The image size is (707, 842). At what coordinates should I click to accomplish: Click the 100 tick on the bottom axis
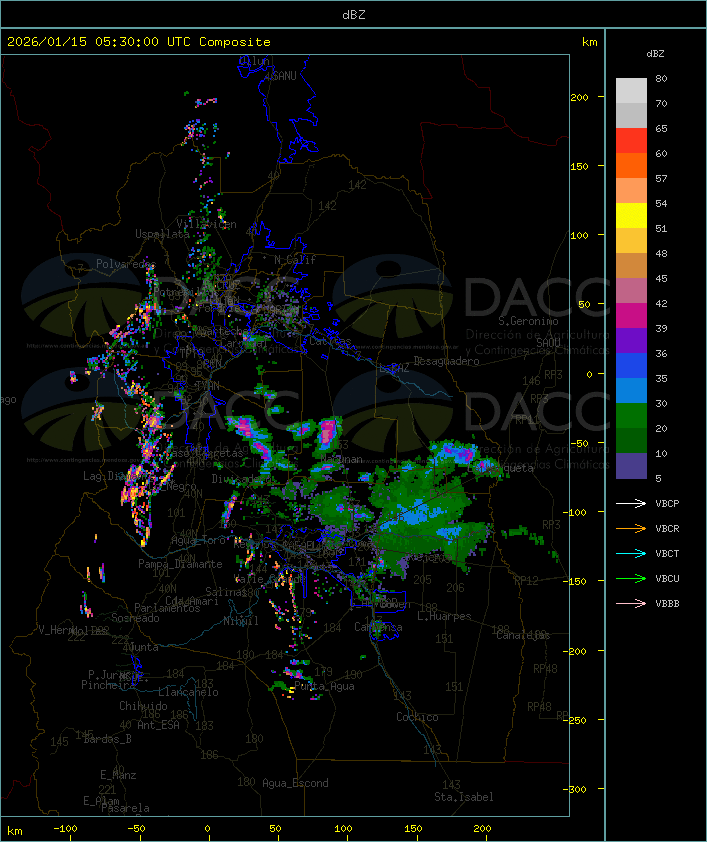[x=343, y=829]
